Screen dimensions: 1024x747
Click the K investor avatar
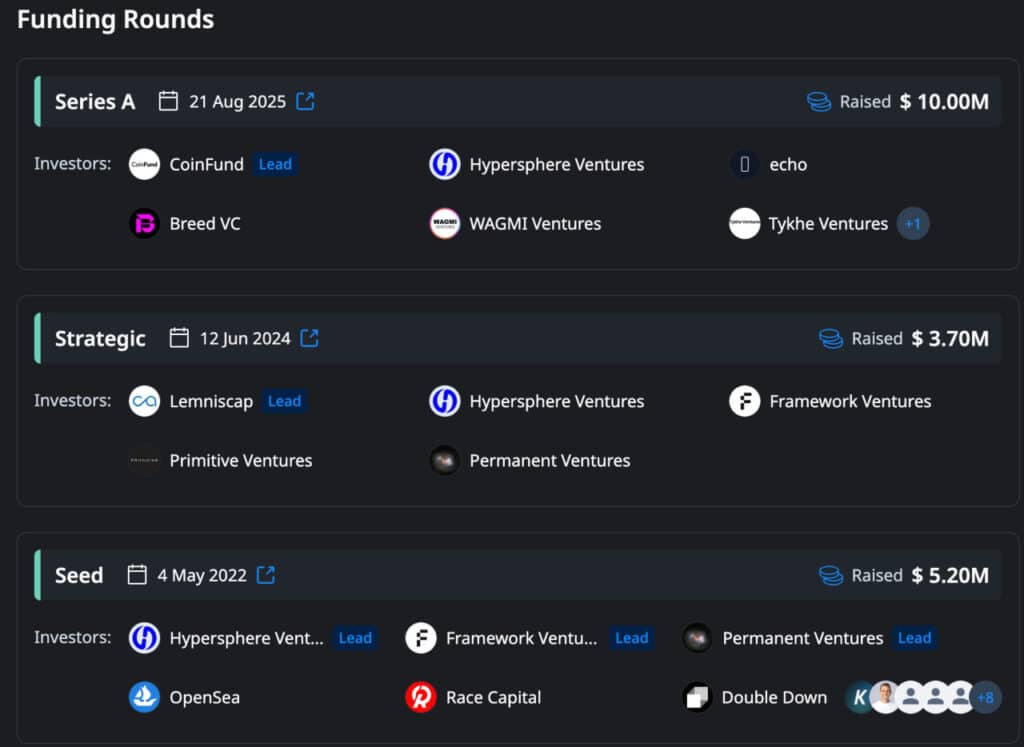(859, 697)
